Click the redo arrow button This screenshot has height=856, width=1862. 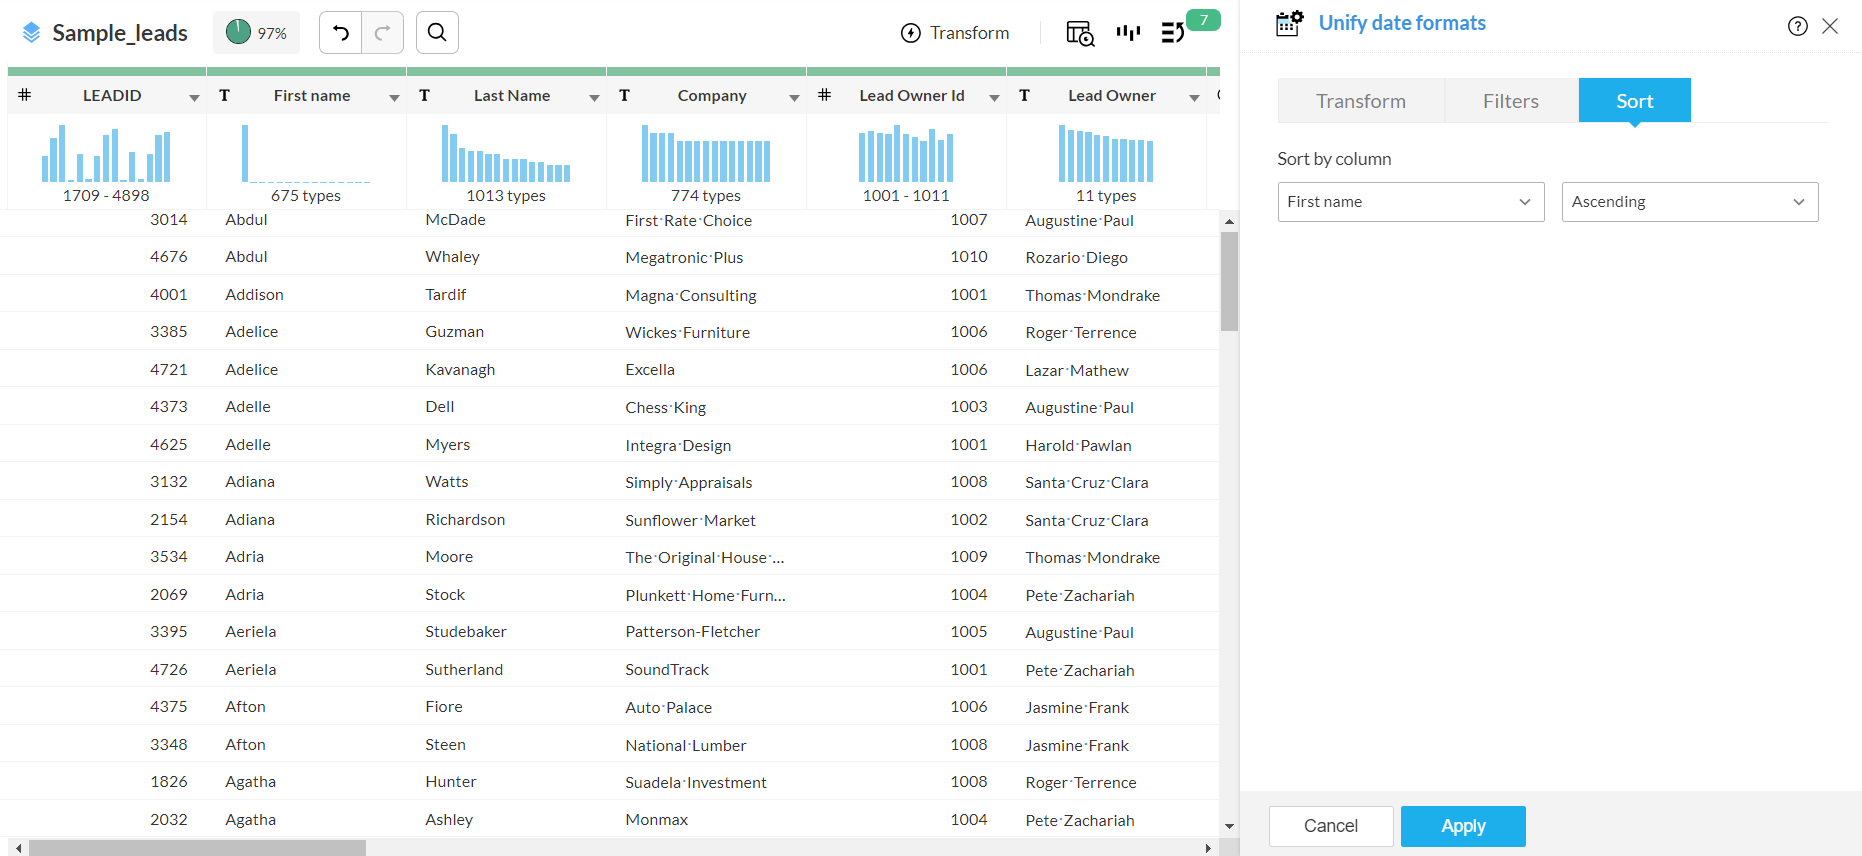pyautogui.click(x=382, y=33)
